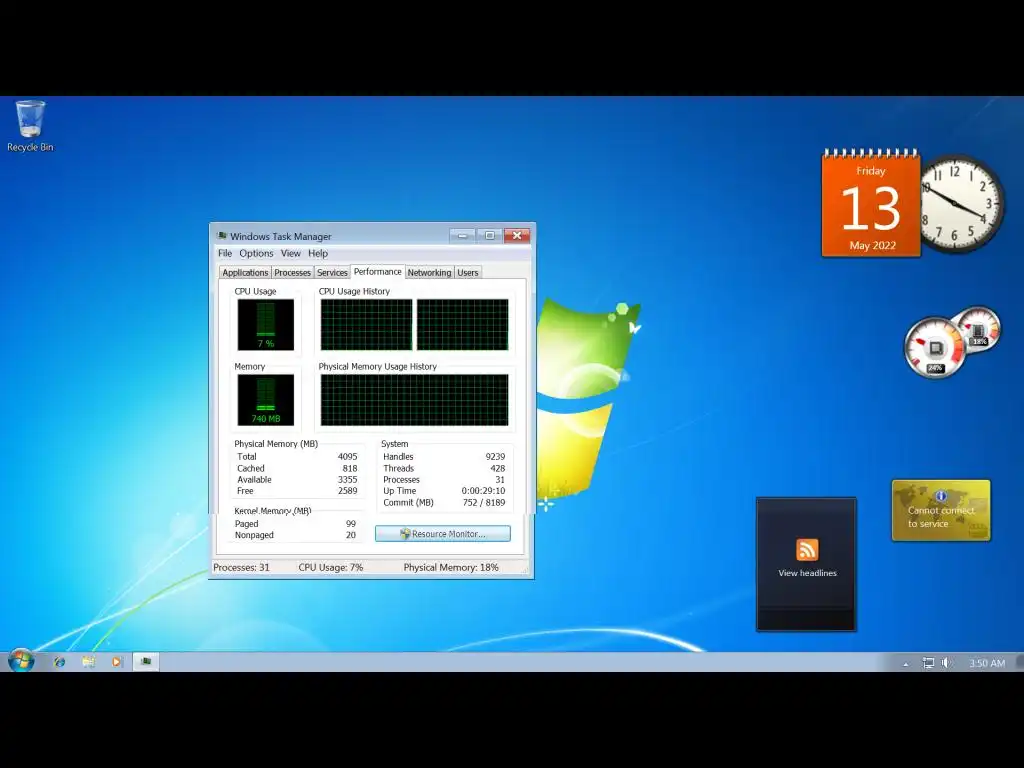This screenshot has height=768, width=1024.
Task: Click the Total memory value 4095
Action: [347, 456]
